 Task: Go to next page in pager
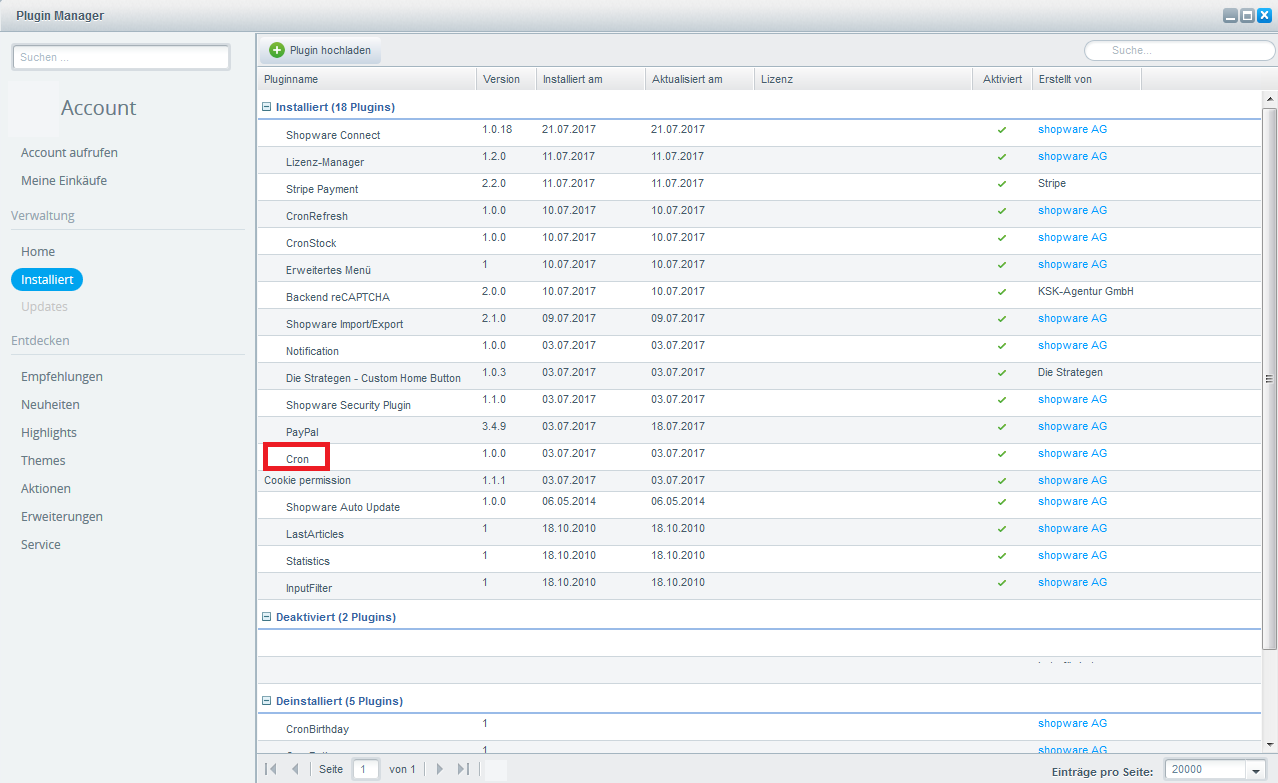pos(439,769)
